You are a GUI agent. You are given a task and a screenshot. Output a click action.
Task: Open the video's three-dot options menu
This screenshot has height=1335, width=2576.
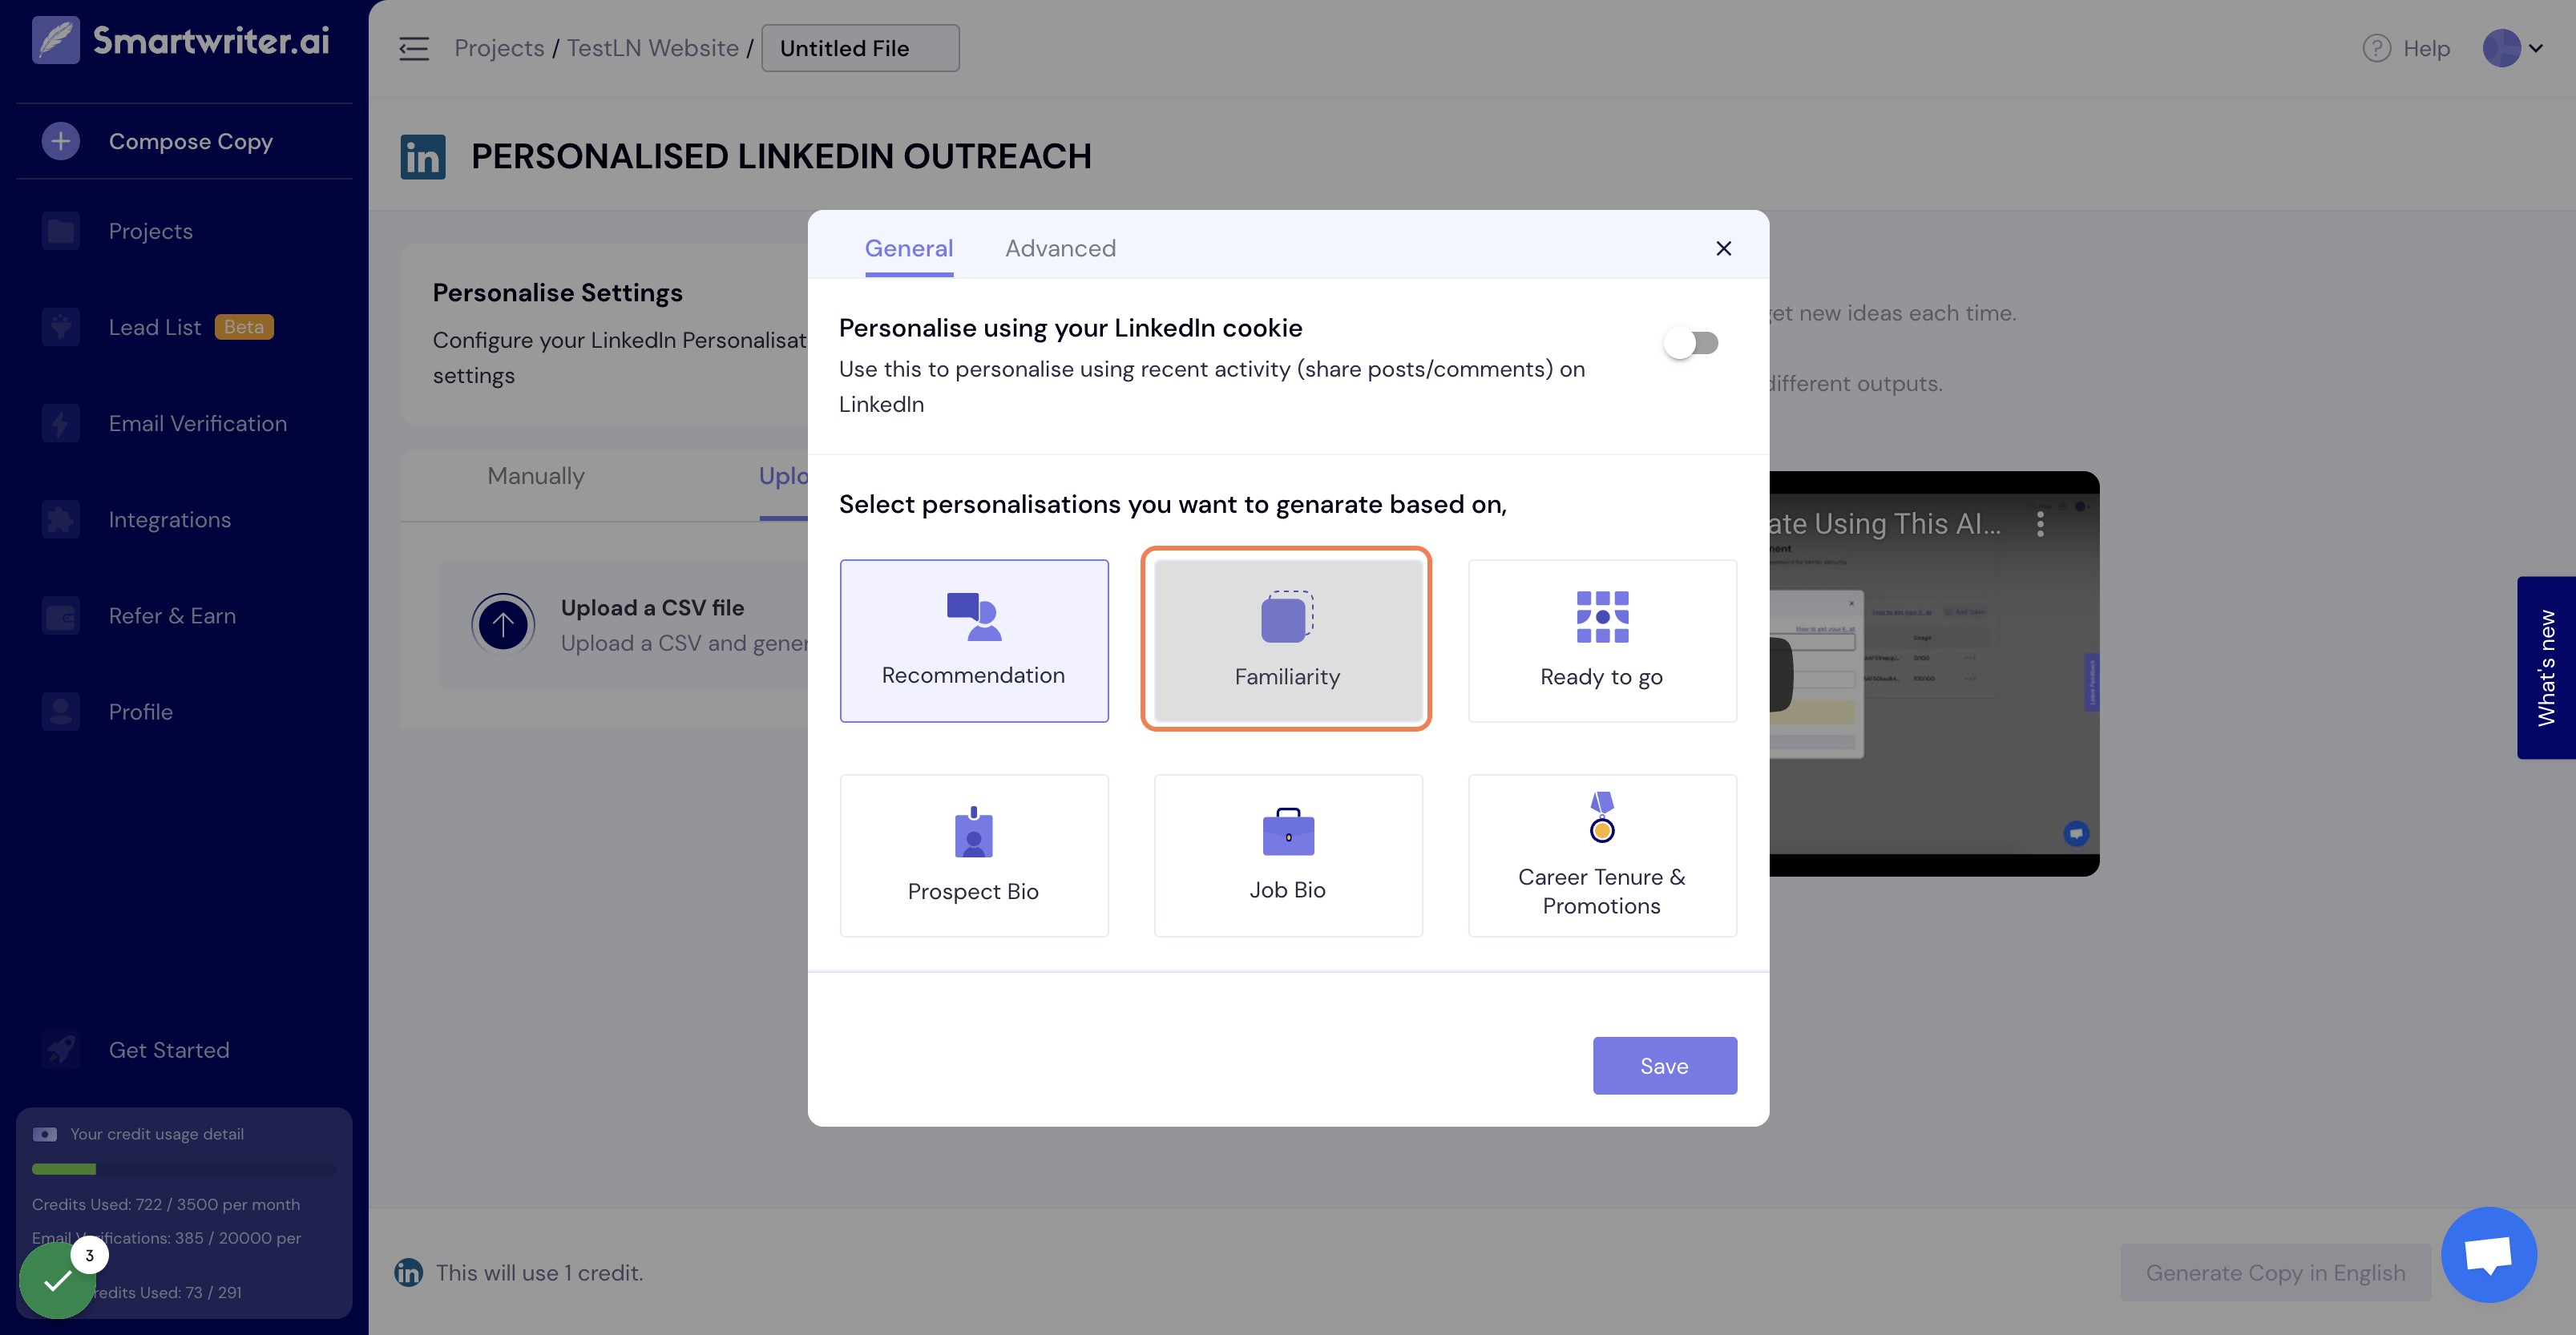pyautogui.click(x=2040, y=524)
